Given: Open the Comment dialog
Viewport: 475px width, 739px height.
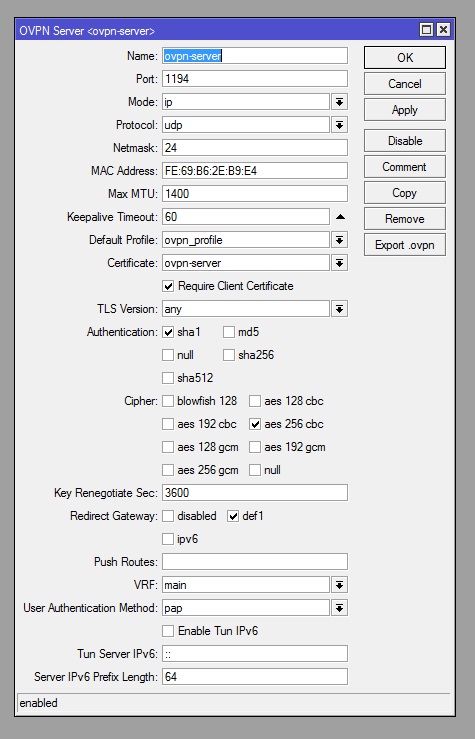Looking at the screenshot, I should [405, 167].
